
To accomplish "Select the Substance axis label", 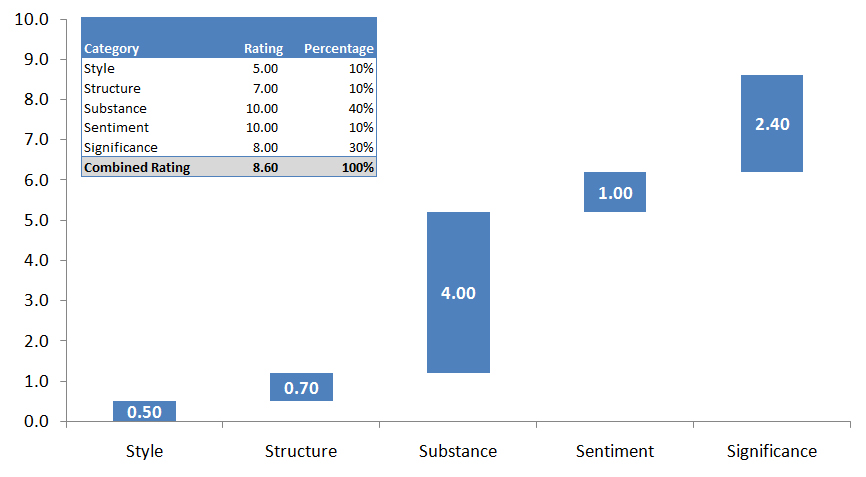I will pyautogui.click(x=458, y=451).
